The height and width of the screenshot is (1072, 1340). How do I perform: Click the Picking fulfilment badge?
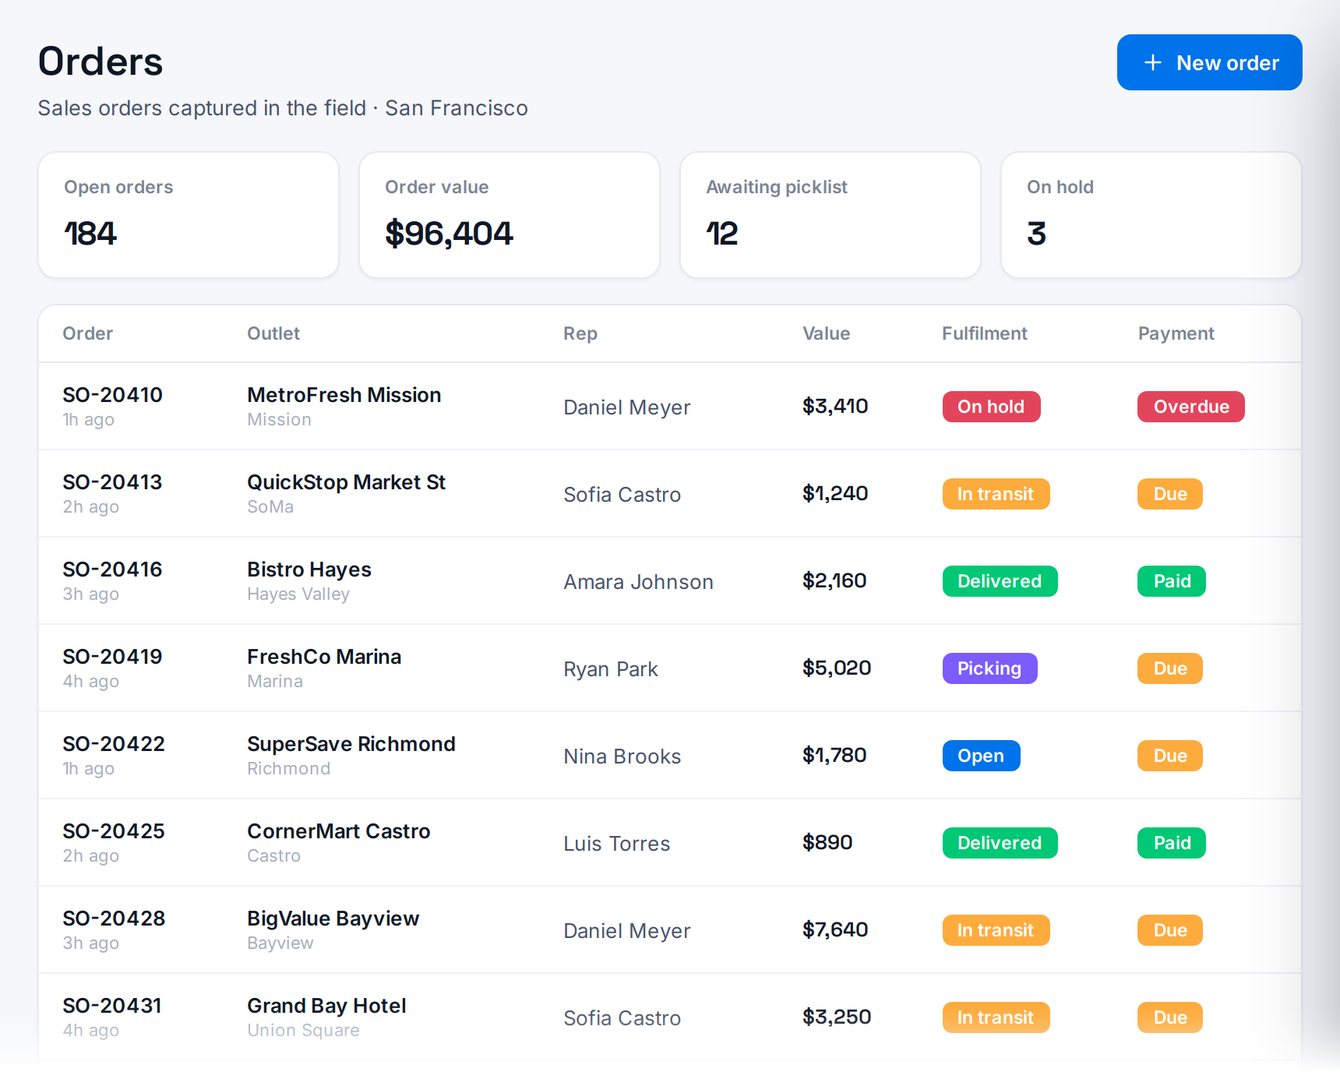(989, 669)
